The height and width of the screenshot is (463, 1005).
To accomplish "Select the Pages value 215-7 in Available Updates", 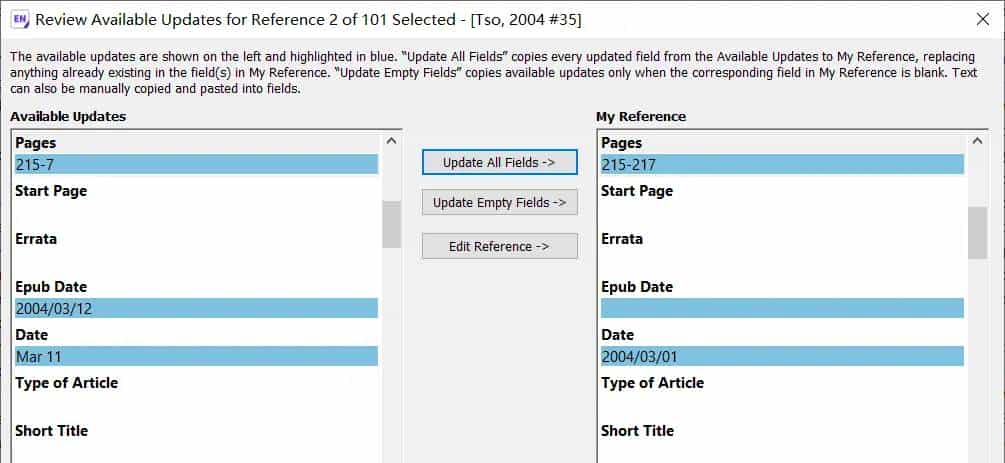I will click(196, 165).
